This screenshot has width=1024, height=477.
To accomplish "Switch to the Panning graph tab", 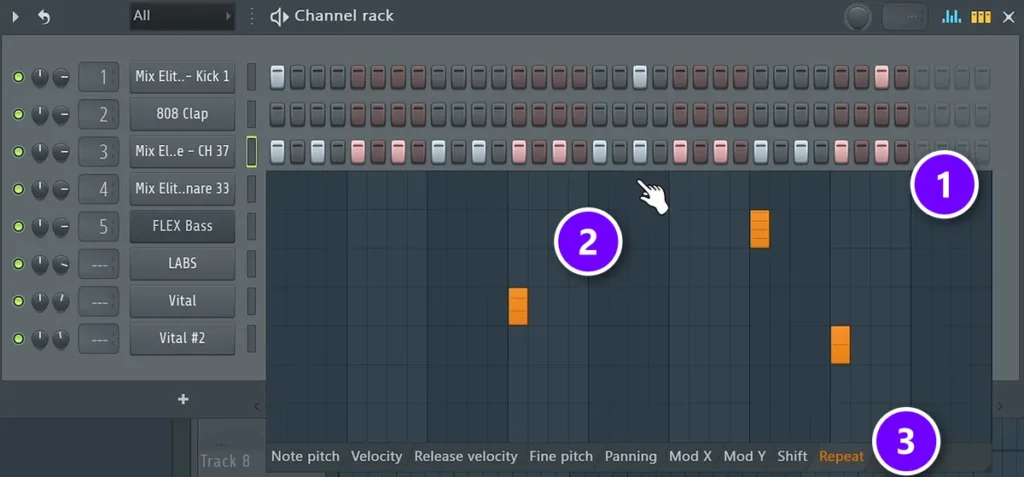I will click(x=631, y=457).
